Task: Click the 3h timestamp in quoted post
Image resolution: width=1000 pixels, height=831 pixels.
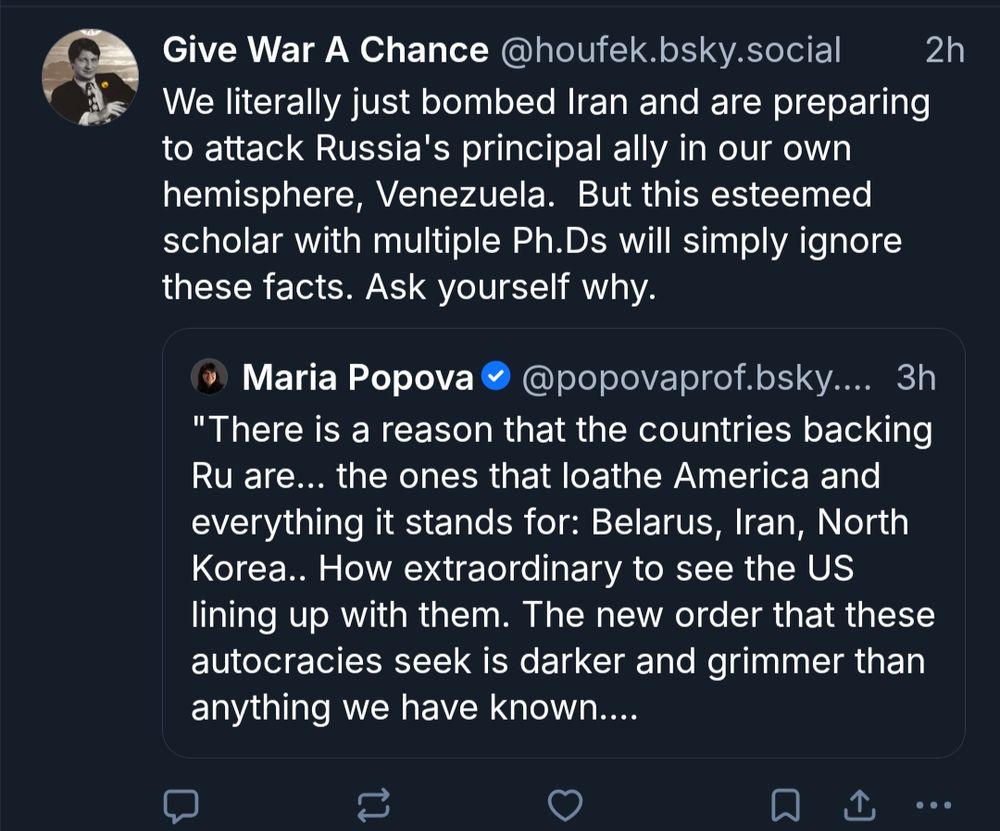Action: click(916, 377)
